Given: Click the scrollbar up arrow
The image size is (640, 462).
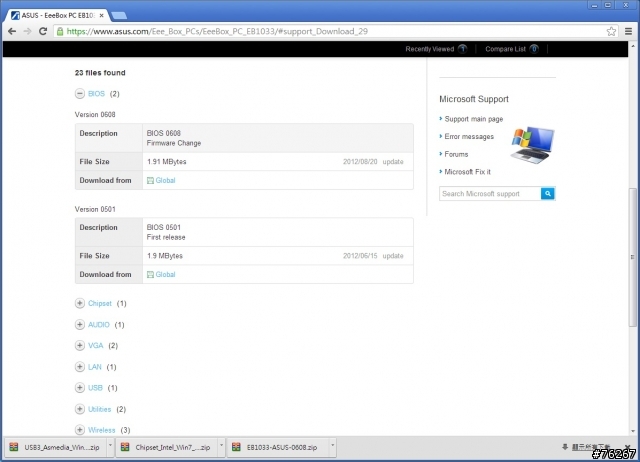Looking at the screenshot, I should pos(633,46).
